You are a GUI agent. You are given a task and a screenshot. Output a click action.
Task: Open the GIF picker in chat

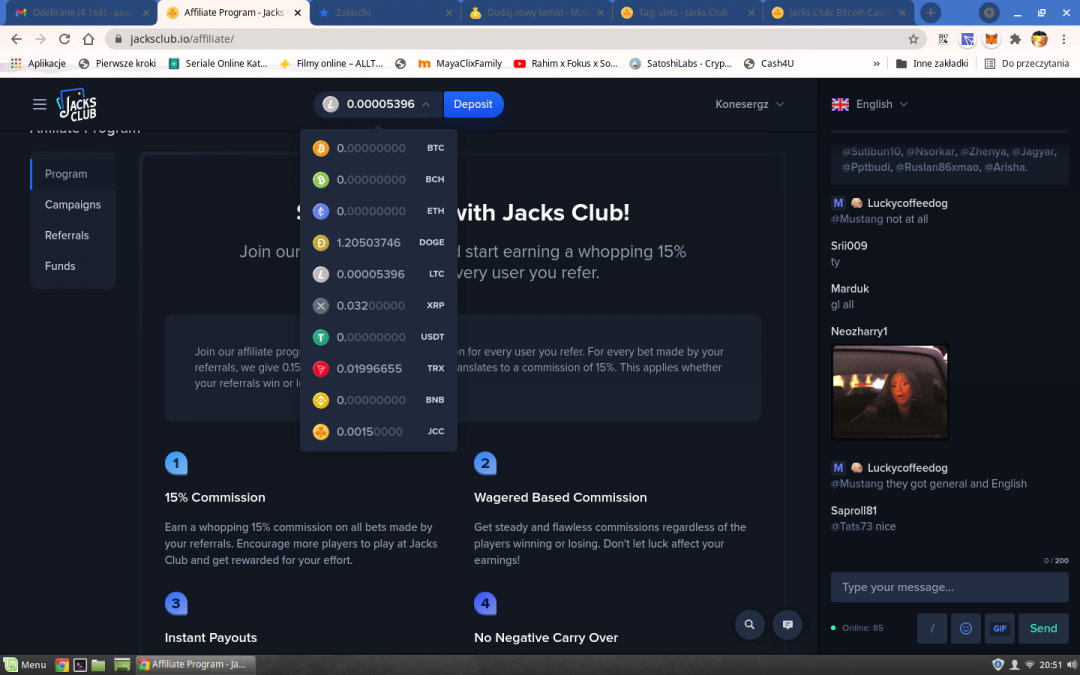click(x=999, y=628)
